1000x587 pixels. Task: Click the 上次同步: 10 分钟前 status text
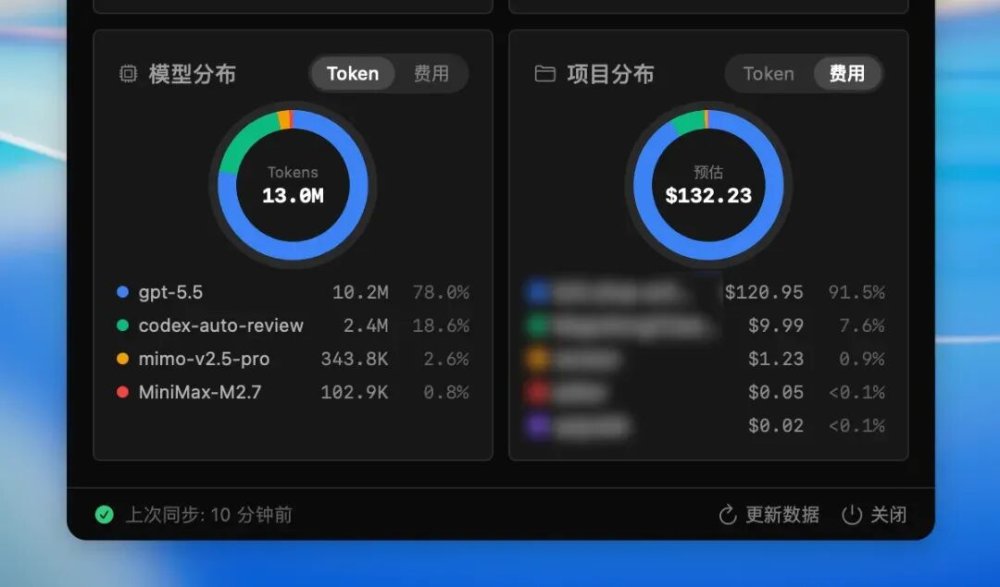coord(209,515)
